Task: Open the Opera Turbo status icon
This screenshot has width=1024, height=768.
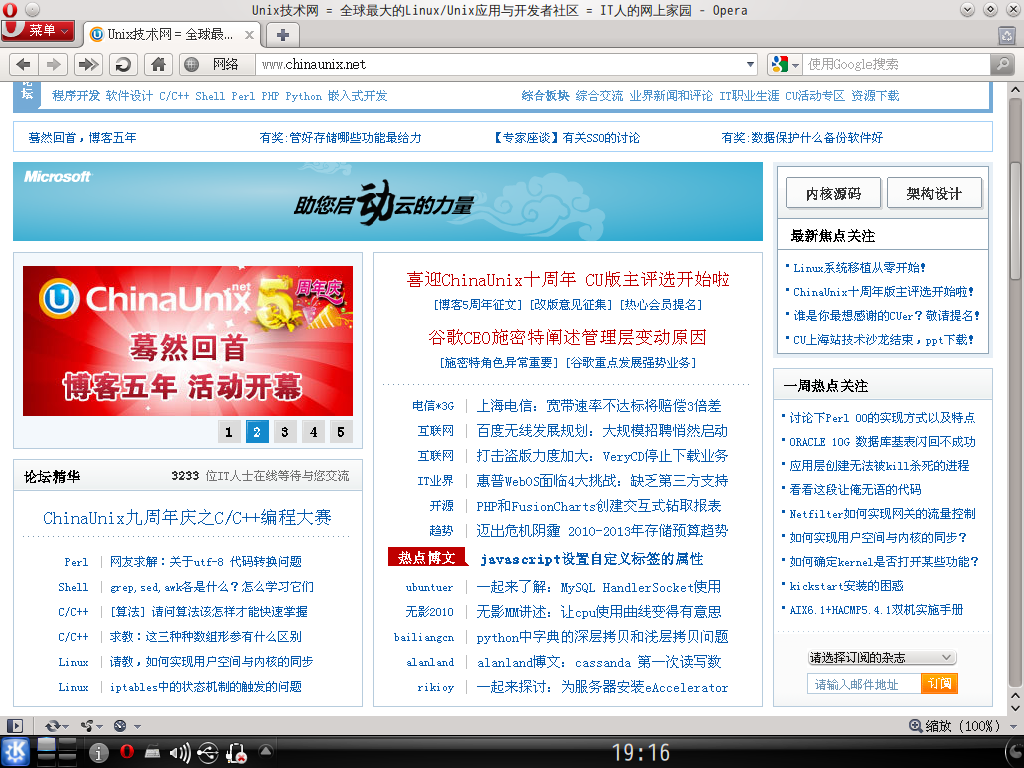Action: pos(120,726)
